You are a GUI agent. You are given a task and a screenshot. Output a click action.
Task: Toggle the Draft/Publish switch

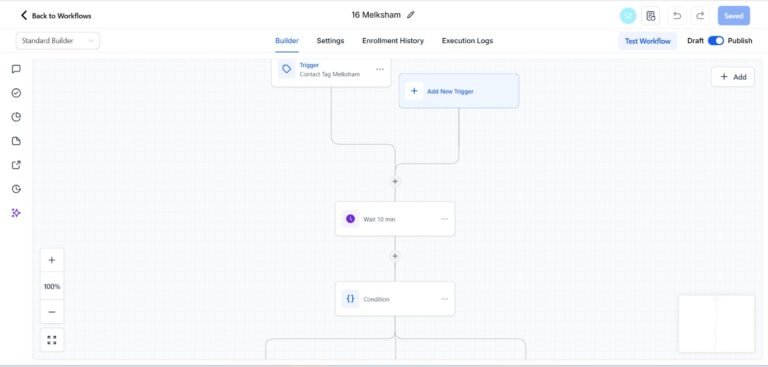click(716, 41)
